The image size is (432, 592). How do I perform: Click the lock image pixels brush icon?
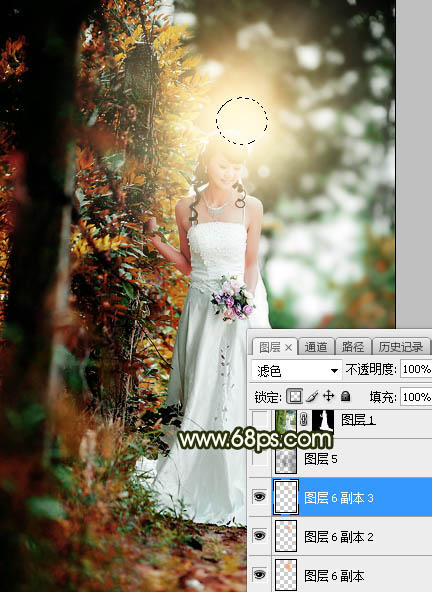[x=312, y=396]
